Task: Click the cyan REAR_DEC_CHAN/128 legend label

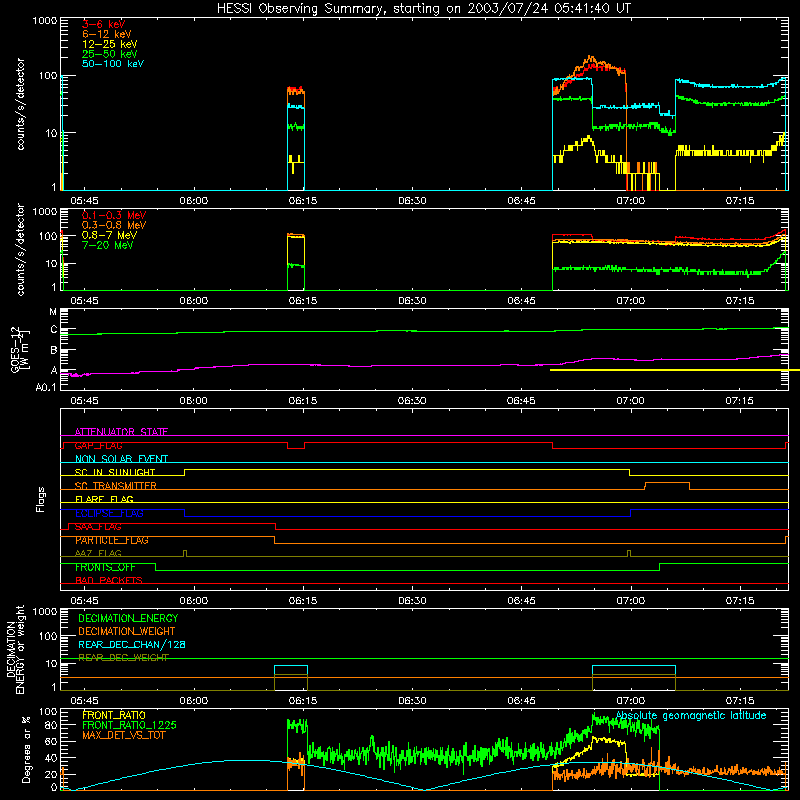Action: coord(132,644)
